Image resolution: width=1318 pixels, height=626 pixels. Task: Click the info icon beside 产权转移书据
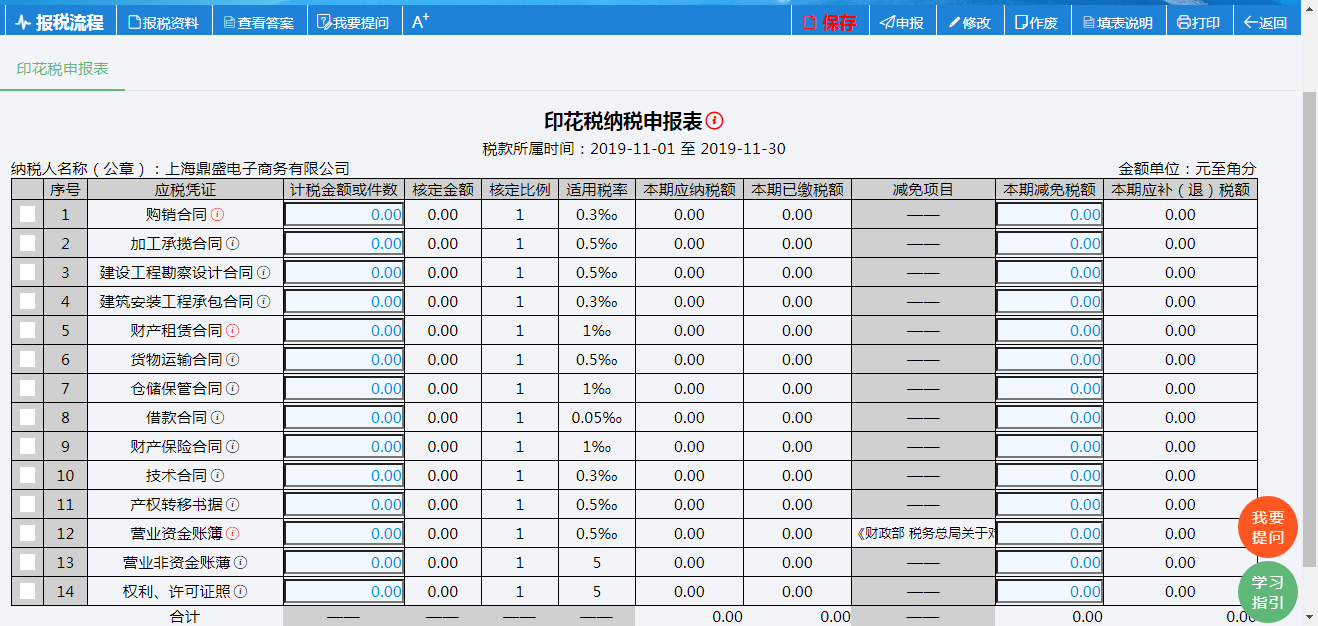click(232, 504)
